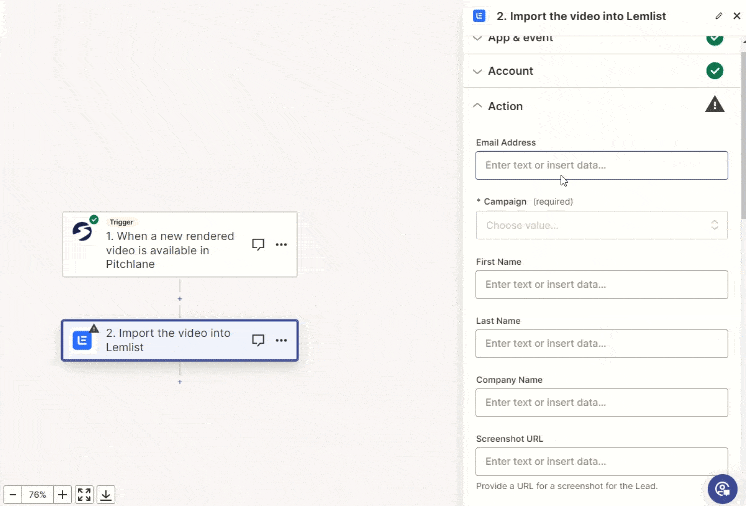Image resolution: width=746 pixels, height=506 pixels.
Task: Close the step editor panel
Action: (x=736, y=16)
